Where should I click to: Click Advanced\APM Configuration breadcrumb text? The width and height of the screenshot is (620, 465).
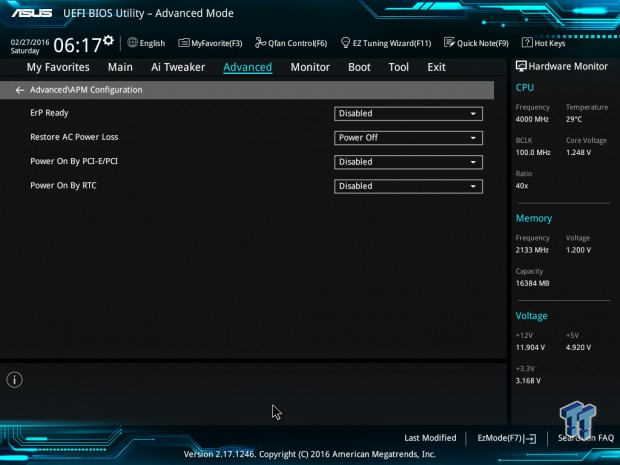coord(86,90)
